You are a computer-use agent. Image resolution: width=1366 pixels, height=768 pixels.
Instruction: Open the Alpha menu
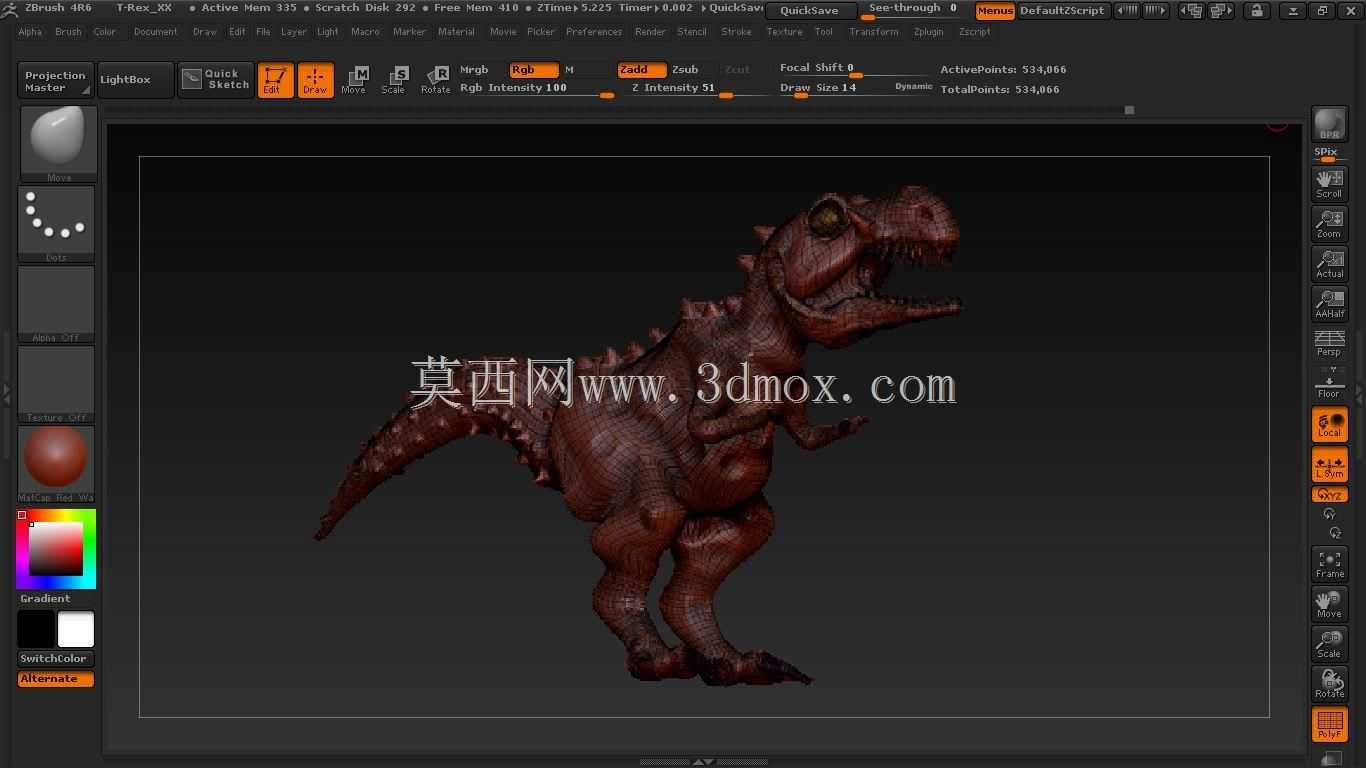click(x=30, y=32)
